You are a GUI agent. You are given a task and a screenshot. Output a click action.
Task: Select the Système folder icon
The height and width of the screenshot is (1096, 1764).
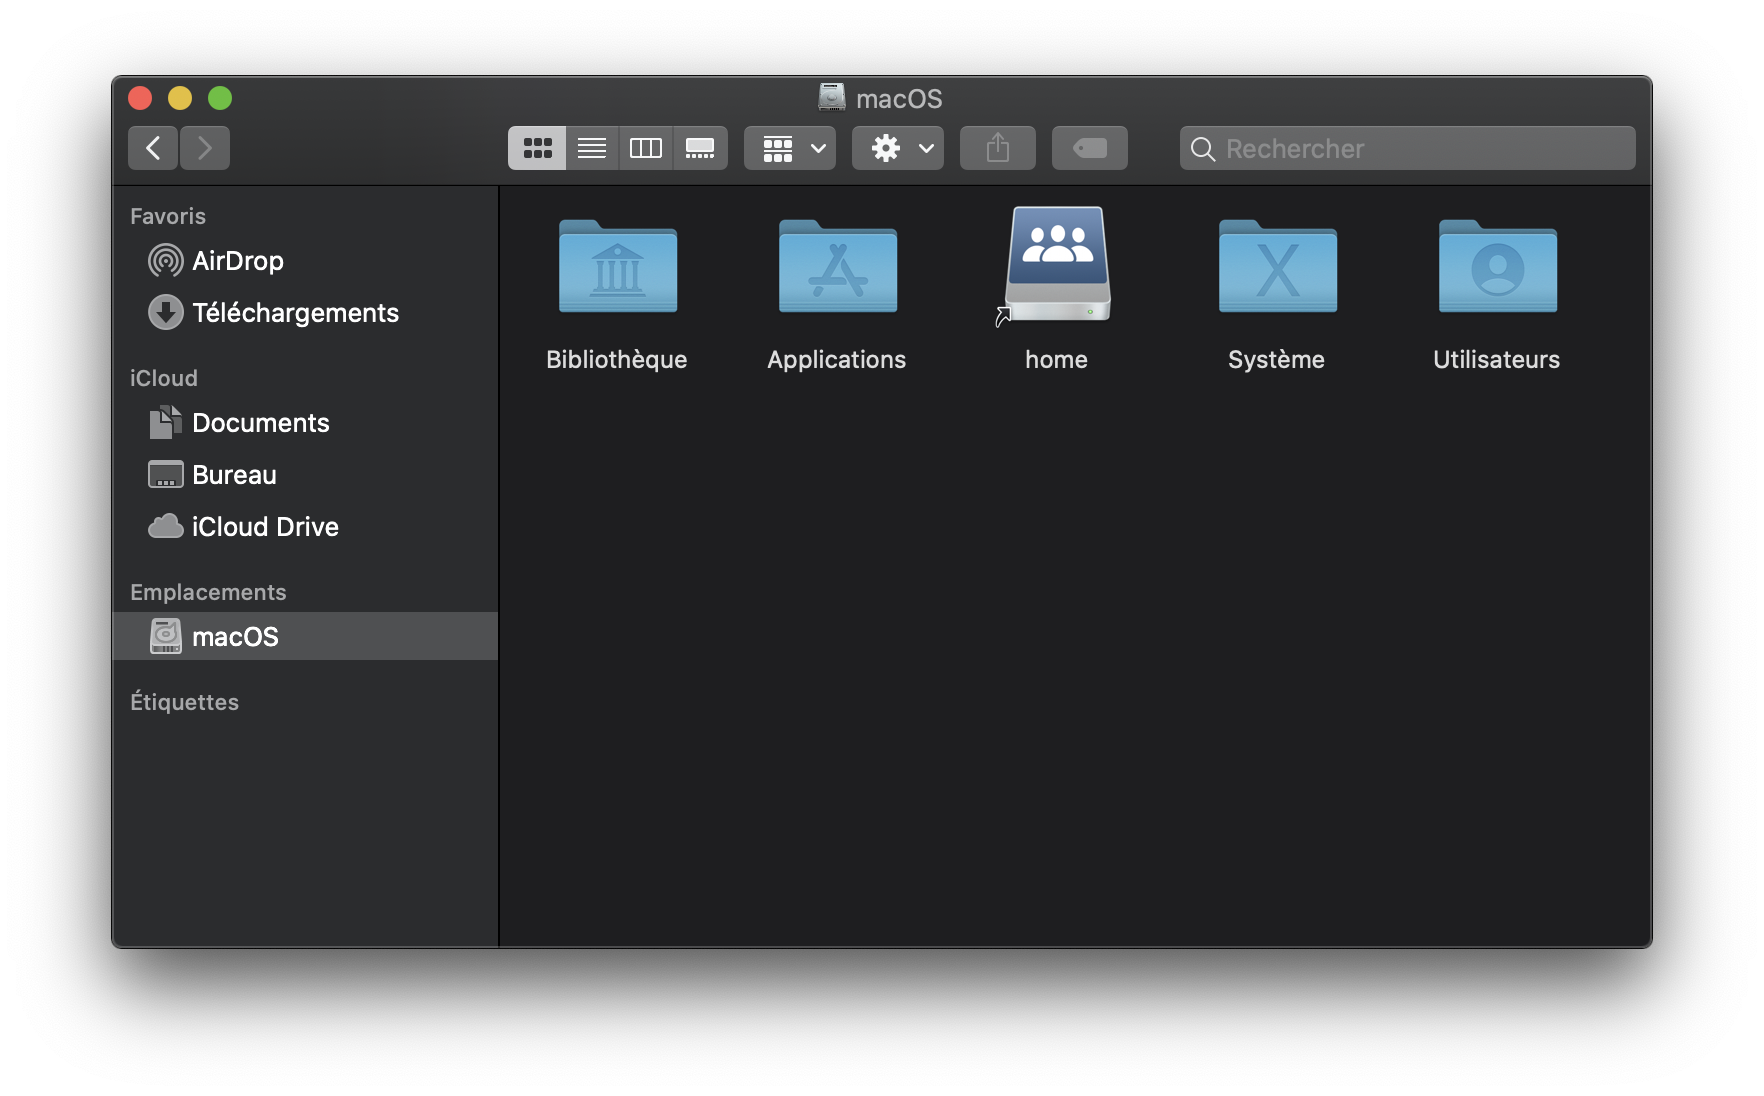click(1278, 266)
